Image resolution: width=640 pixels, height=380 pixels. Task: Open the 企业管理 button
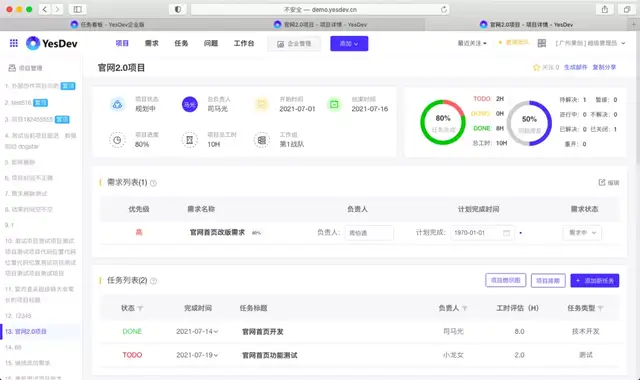click(x=294, y=44)
